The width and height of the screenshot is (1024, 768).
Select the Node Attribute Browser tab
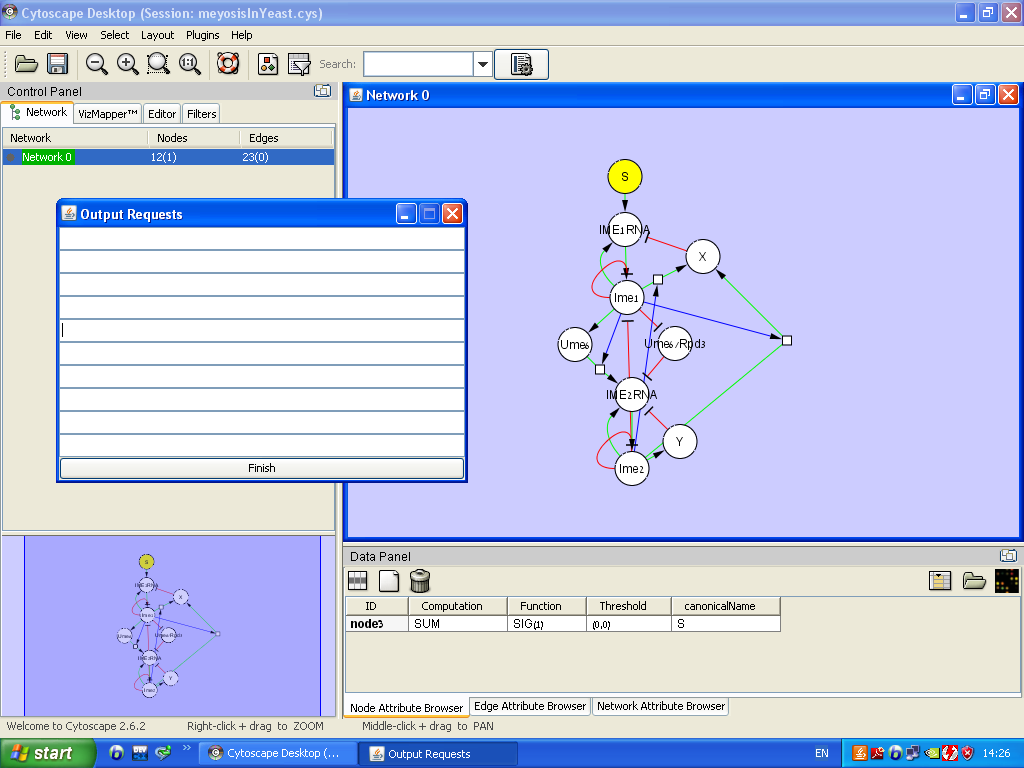click(406, 707)
